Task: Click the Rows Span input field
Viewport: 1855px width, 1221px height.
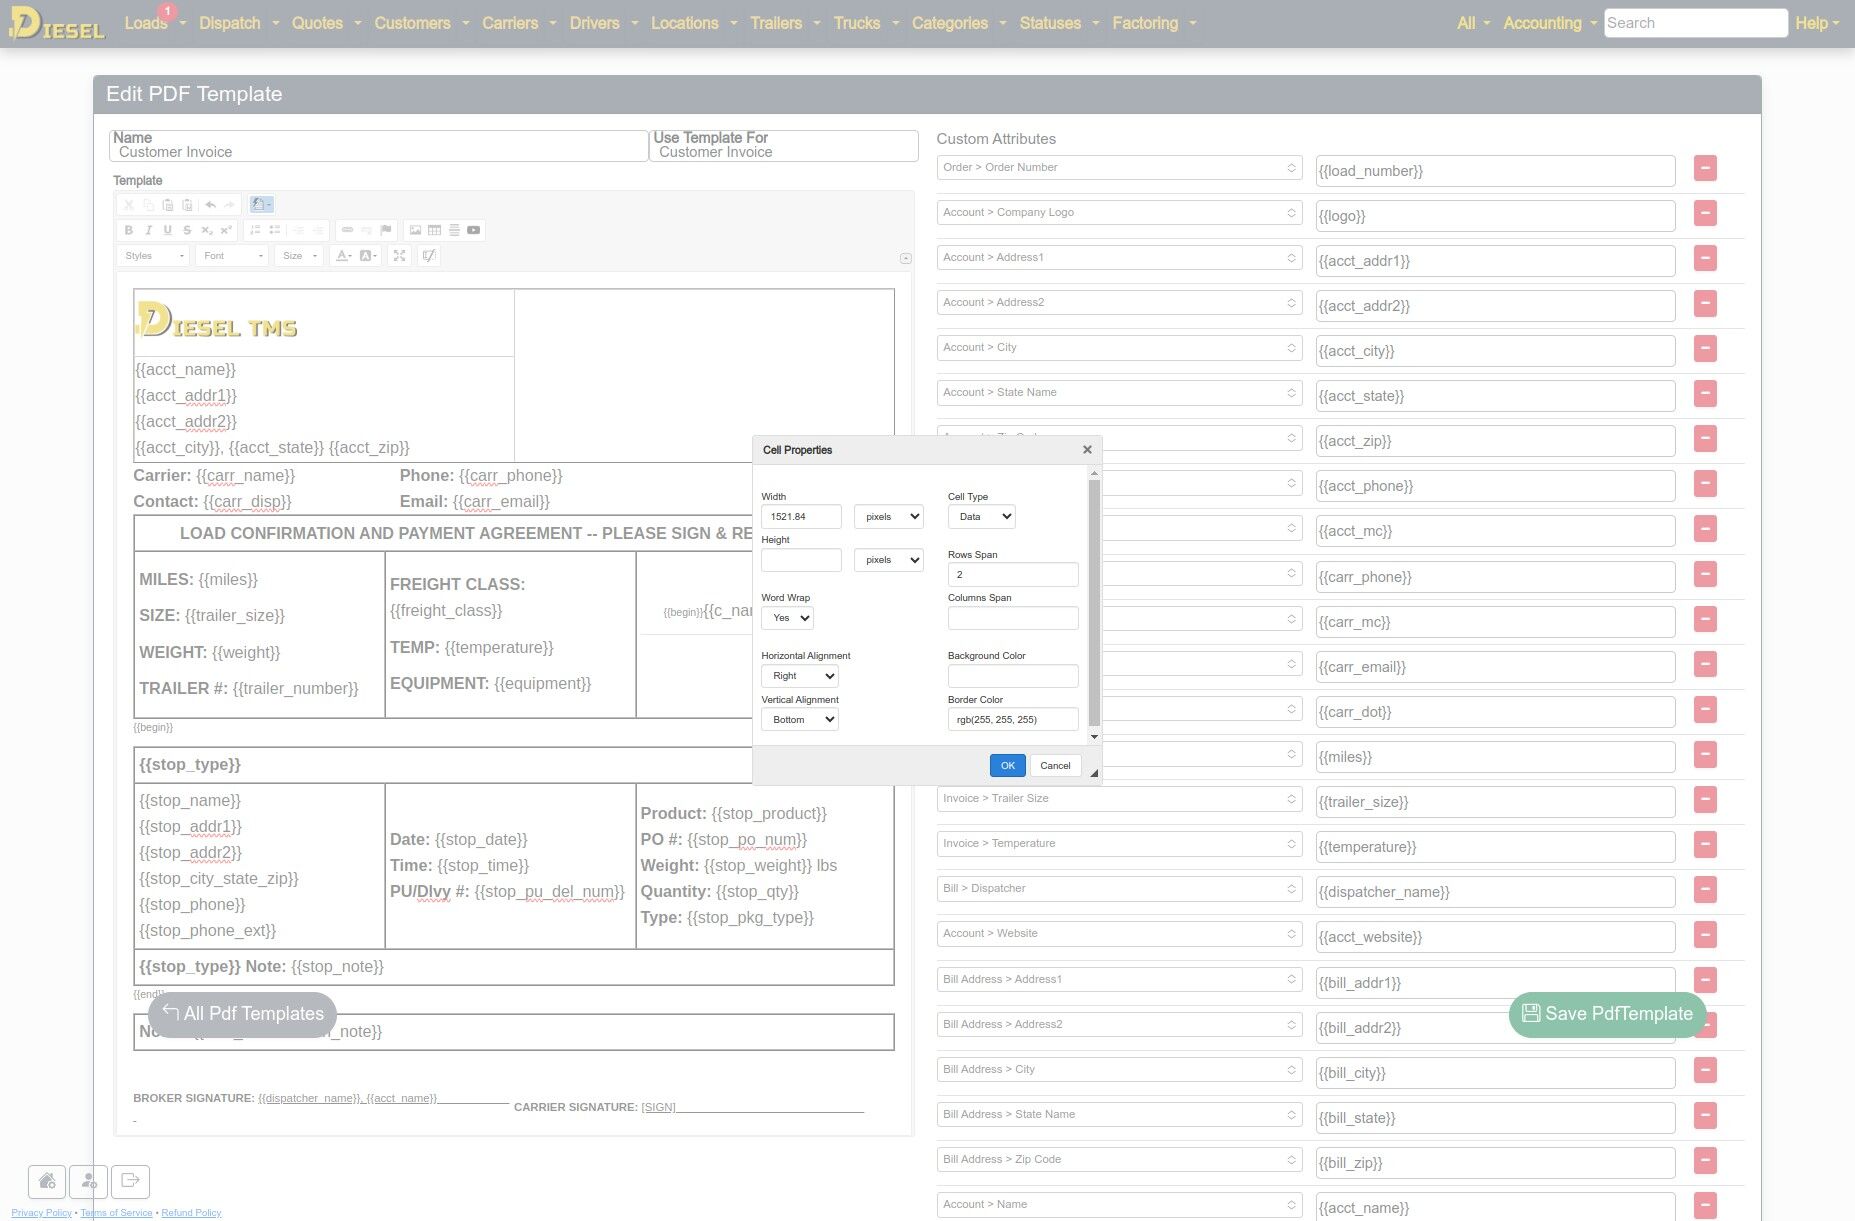Action: 1012,575
